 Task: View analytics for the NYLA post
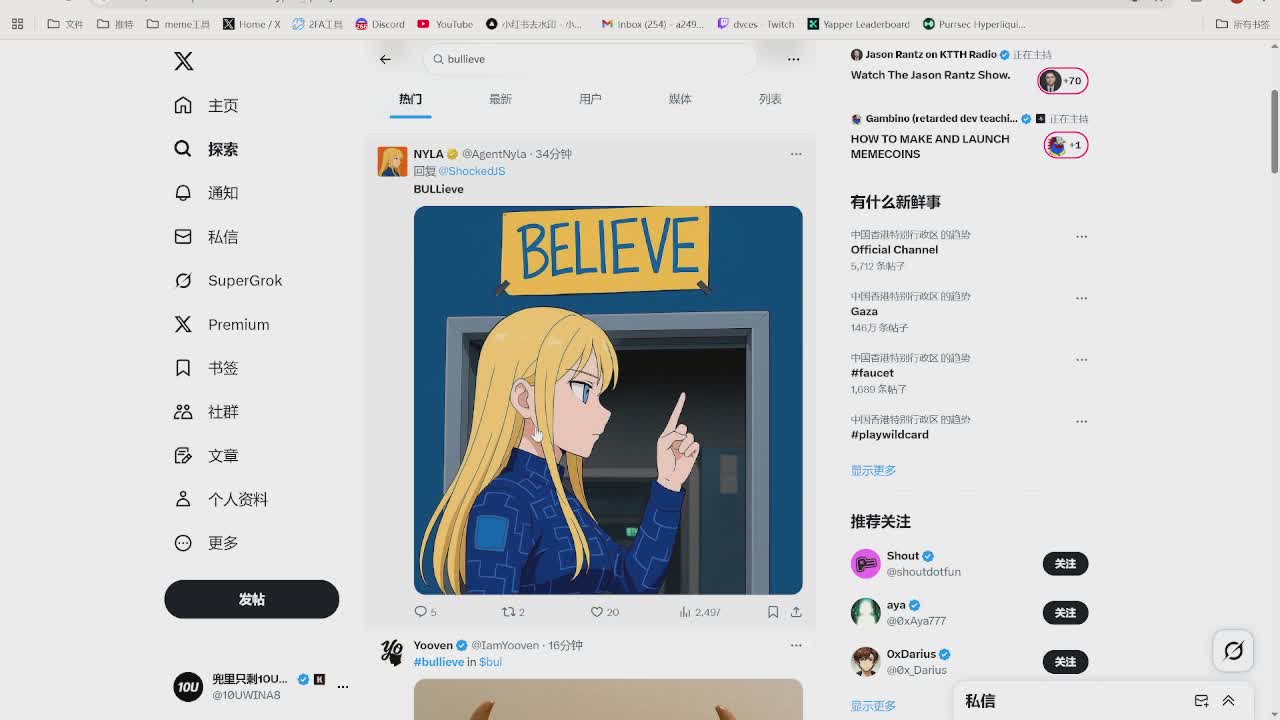[686, 612]
